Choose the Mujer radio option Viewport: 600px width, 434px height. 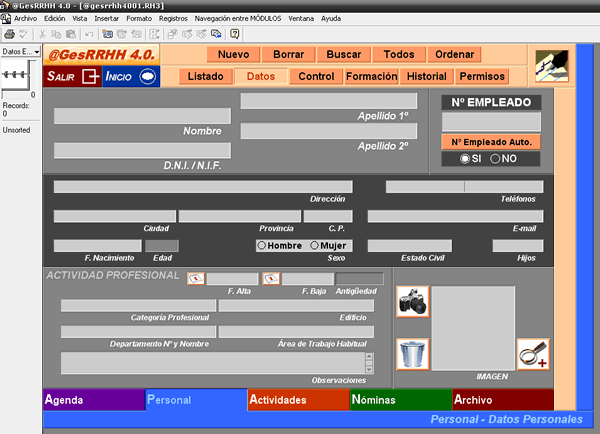[316, 246]
